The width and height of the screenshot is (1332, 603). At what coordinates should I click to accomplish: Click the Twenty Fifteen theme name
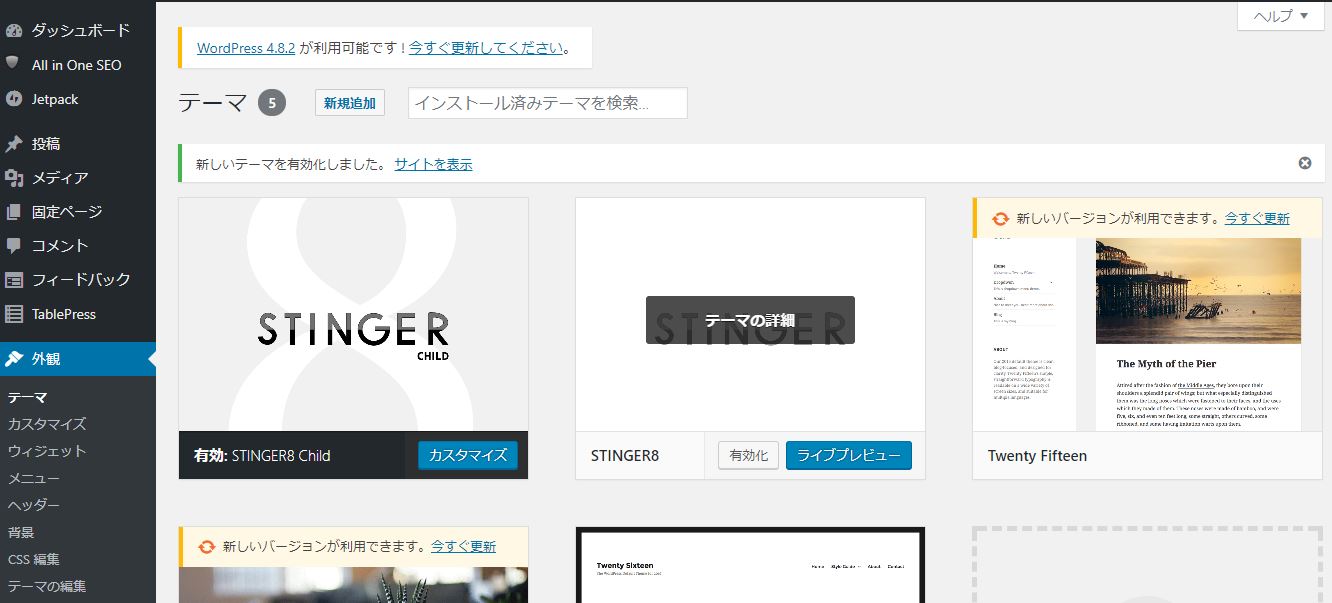1037,456
